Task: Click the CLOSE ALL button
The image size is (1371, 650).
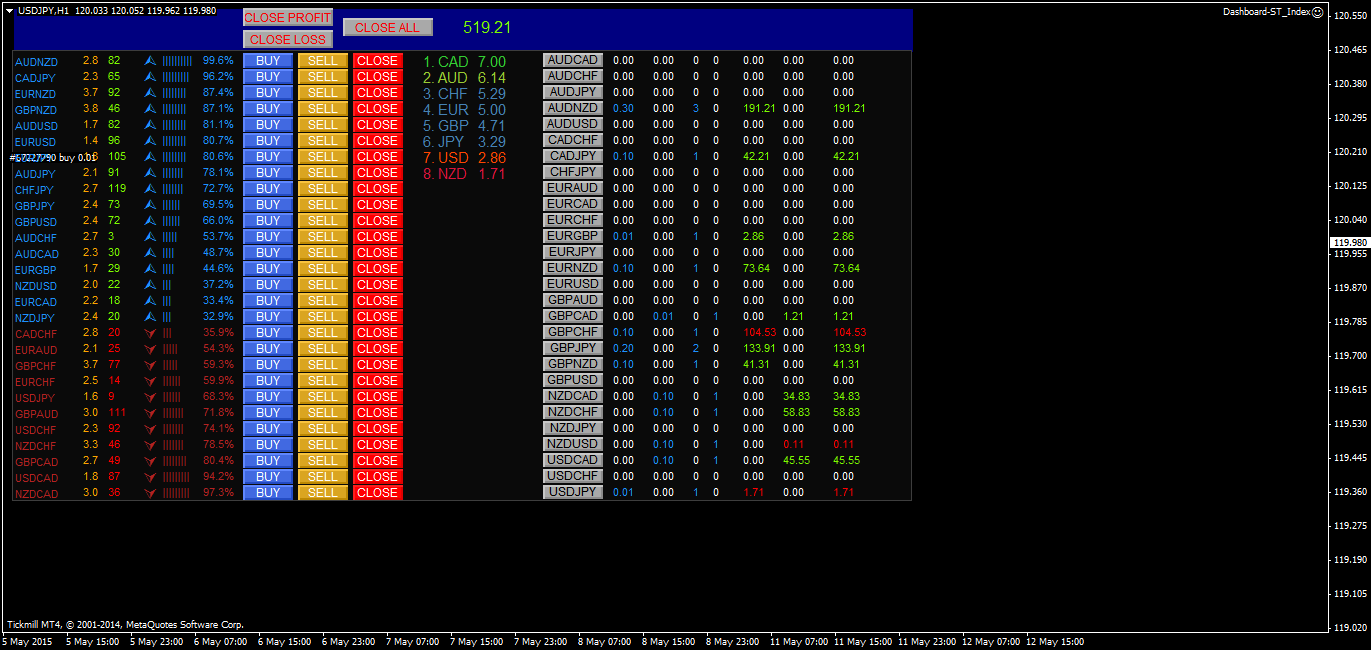Action: click(x=388, y=28)
